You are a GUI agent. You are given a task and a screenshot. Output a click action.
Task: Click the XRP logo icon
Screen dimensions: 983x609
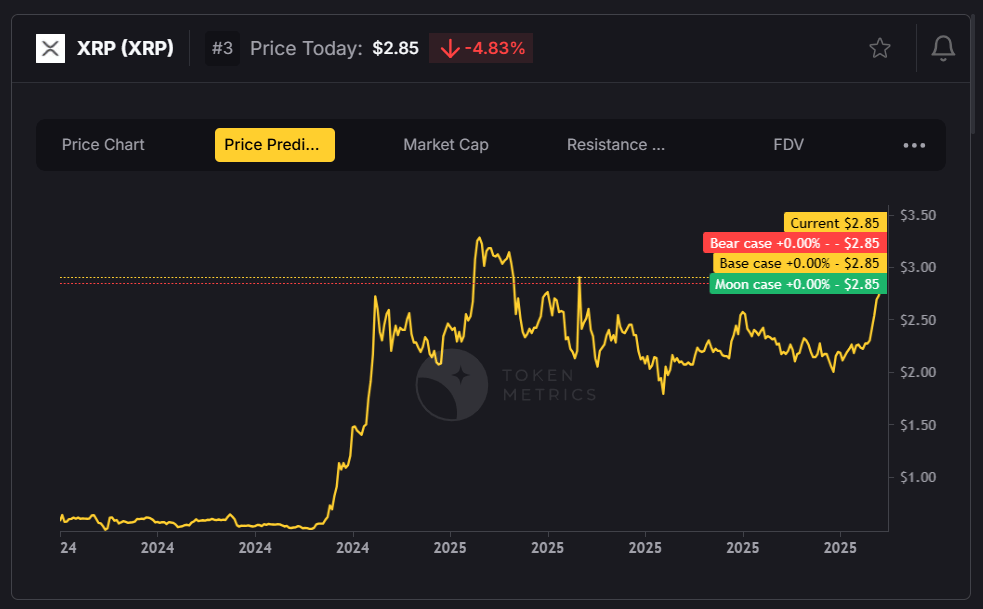point(50,48)
